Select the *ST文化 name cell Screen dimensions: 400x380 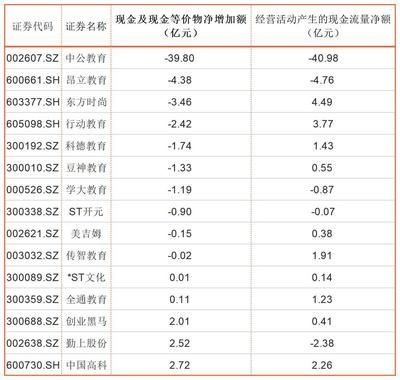click(x=86, y=277)
